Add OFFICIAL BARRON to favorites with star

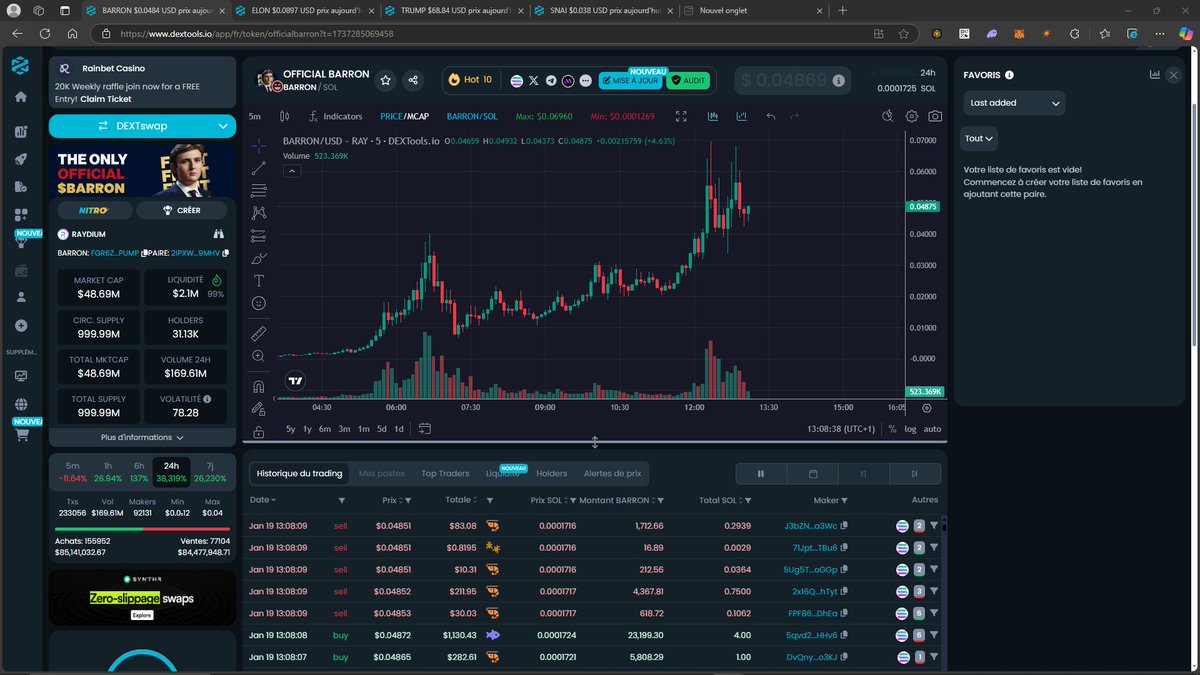[x=385, y=80]
